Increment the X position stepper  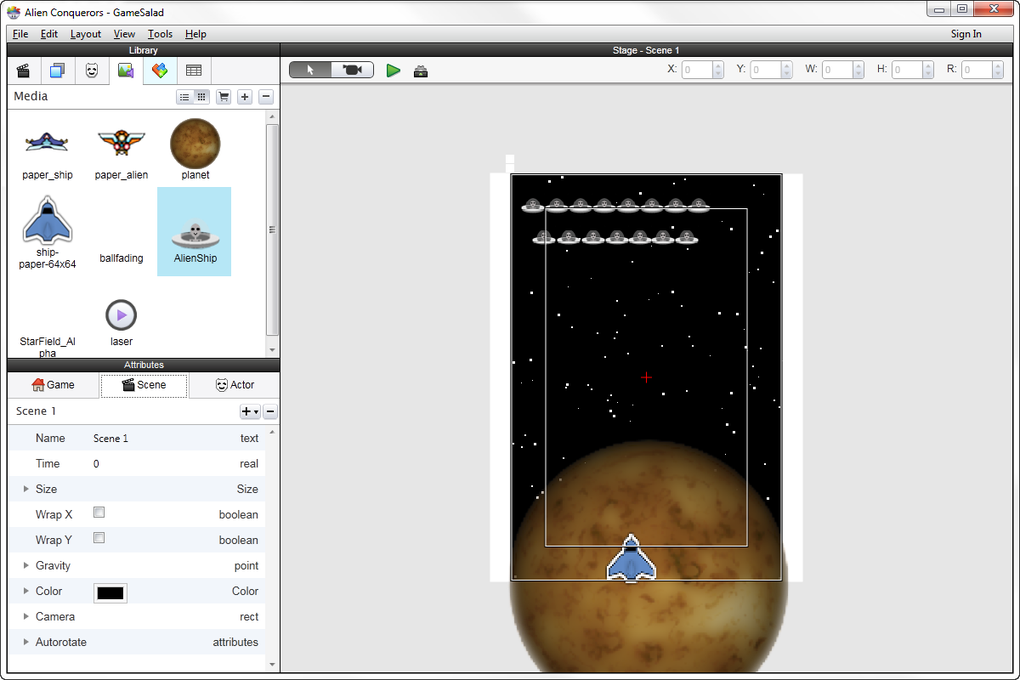pyautogui.click(x=718, y=66)
